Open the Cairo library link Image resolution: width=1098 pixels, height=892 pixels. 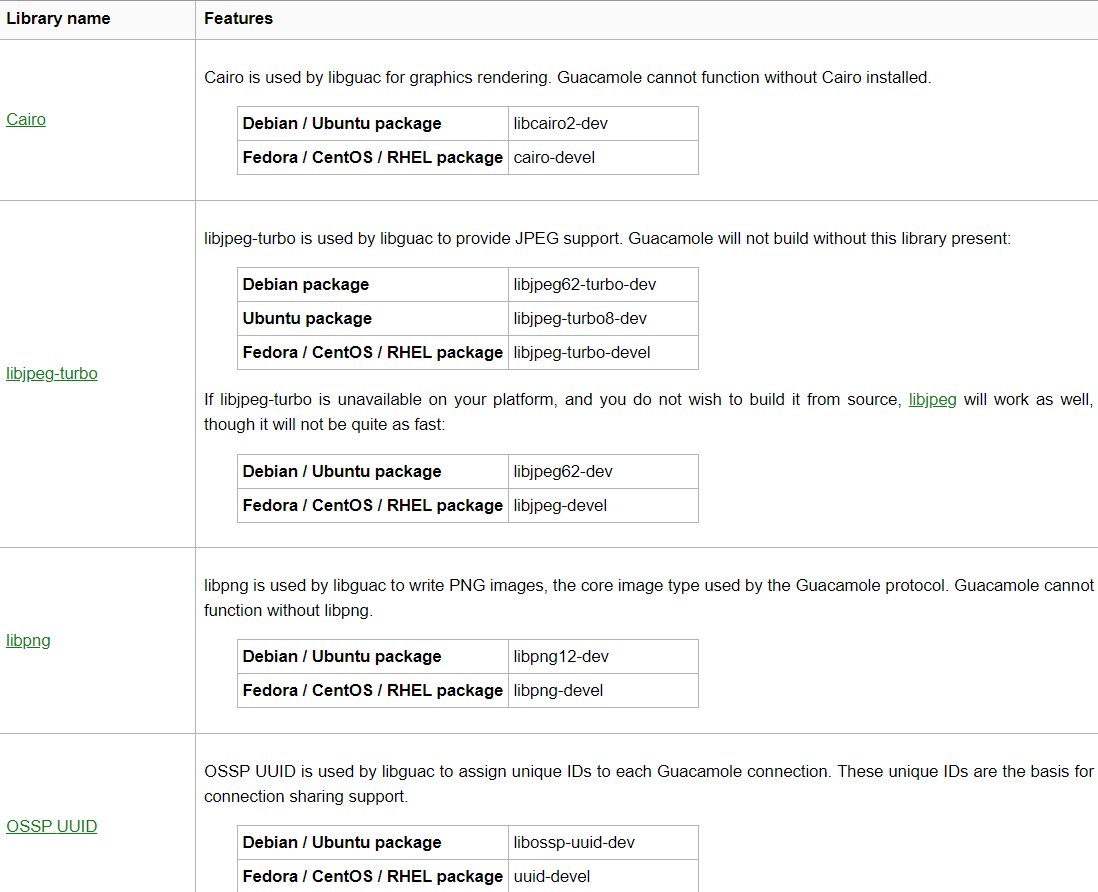click(x=26, y=120)
